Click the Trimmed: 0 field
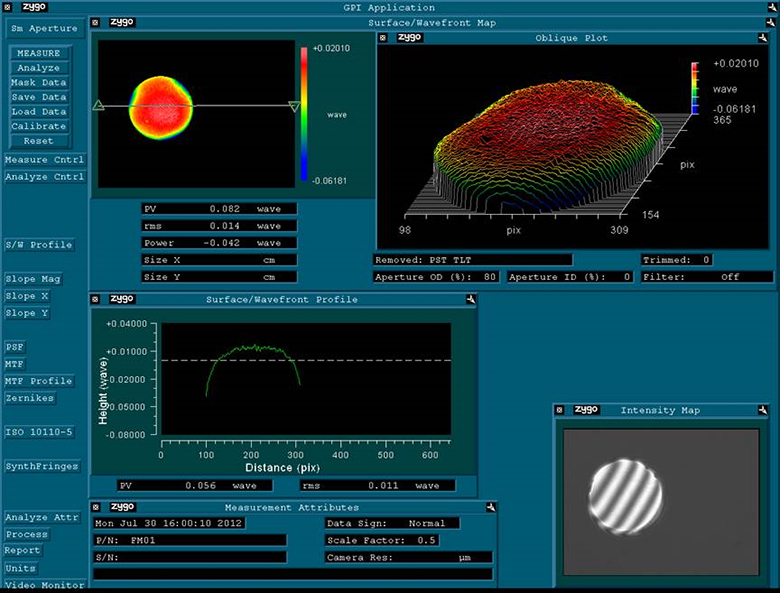The height and width of the screenshot is (593, 780). click(x=677, y=260)
